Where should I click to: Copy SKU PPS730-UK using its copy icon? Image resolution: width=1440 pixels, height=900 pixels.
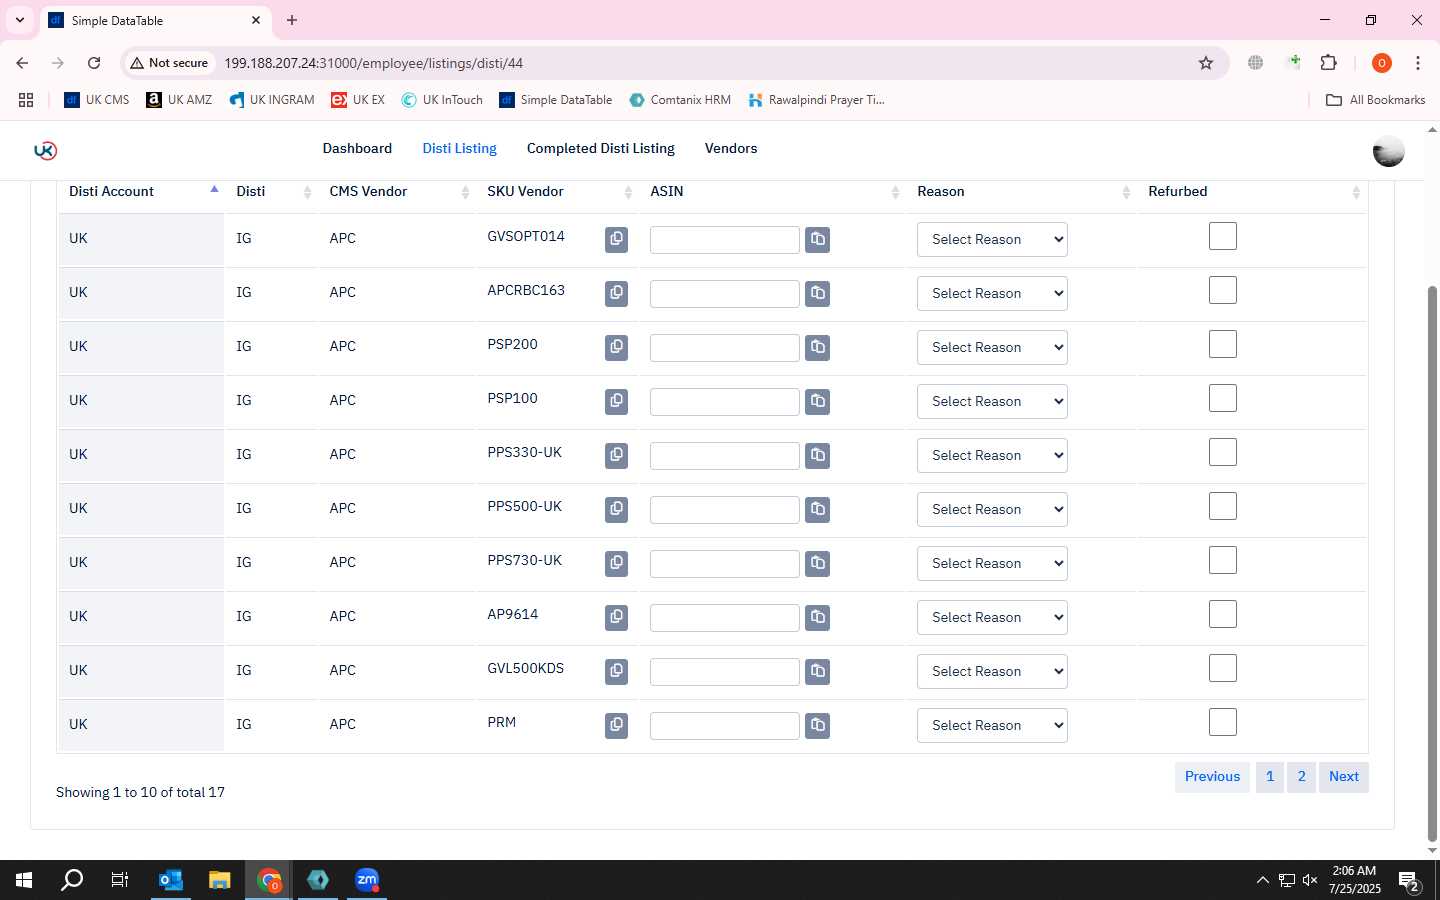tap(617, 563)
